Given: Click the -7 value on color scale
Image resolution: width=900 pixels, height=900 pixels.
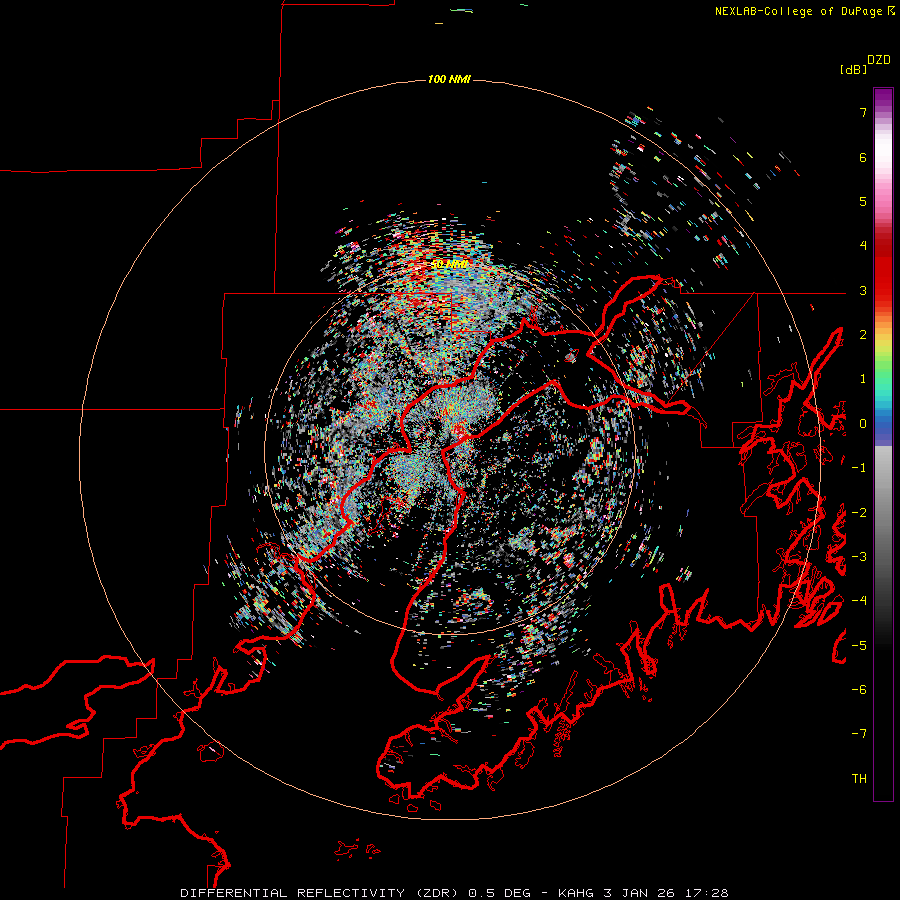Looking at the screenshot, I should (x=859, y=734).
